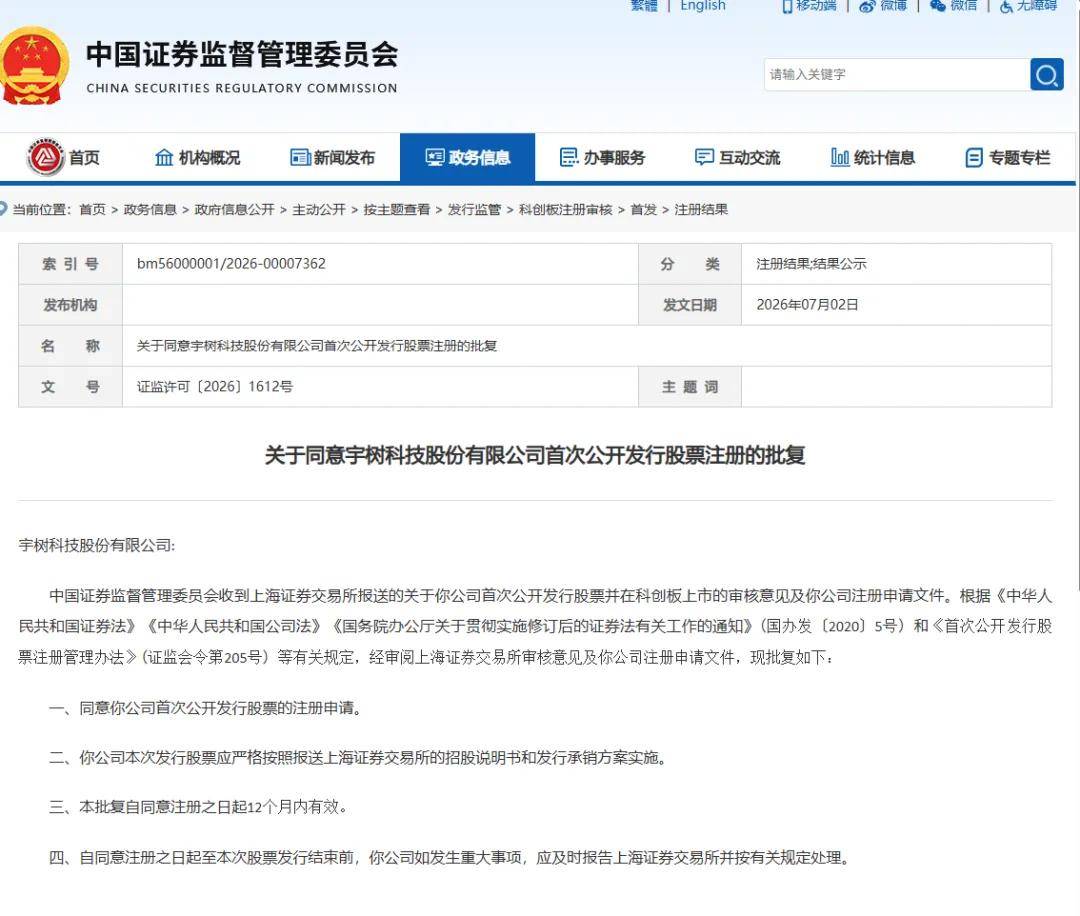Go to 政府信息公开 in the breadcrumb
Image resolution: width=1080 pixels, height=916 pixels.
point(234,209)
